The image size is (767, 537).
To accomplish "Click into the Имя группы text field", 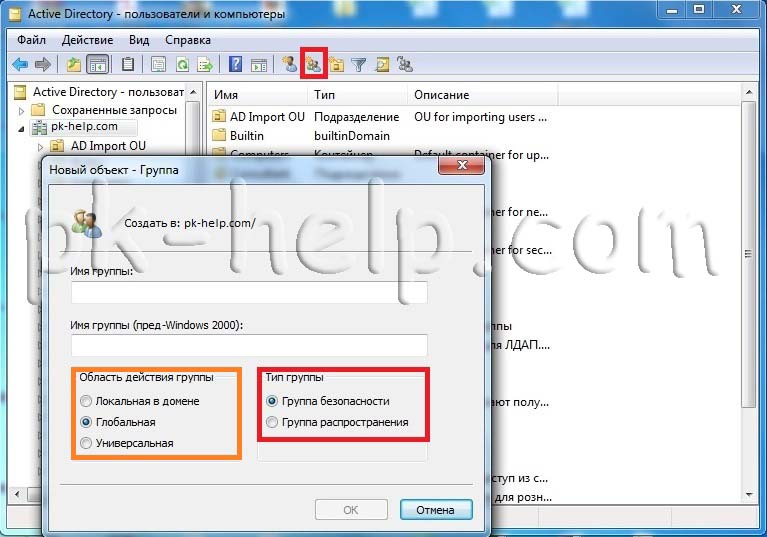I will 249,292.
